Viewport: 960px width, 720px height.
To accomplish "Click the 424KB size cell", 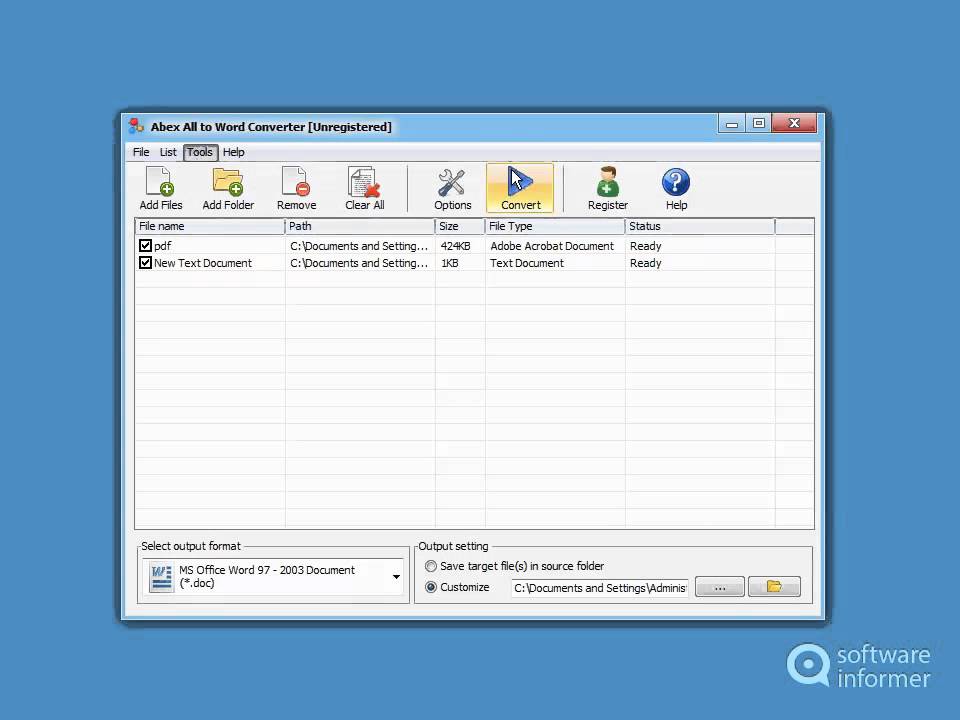I will pos(456,246).
